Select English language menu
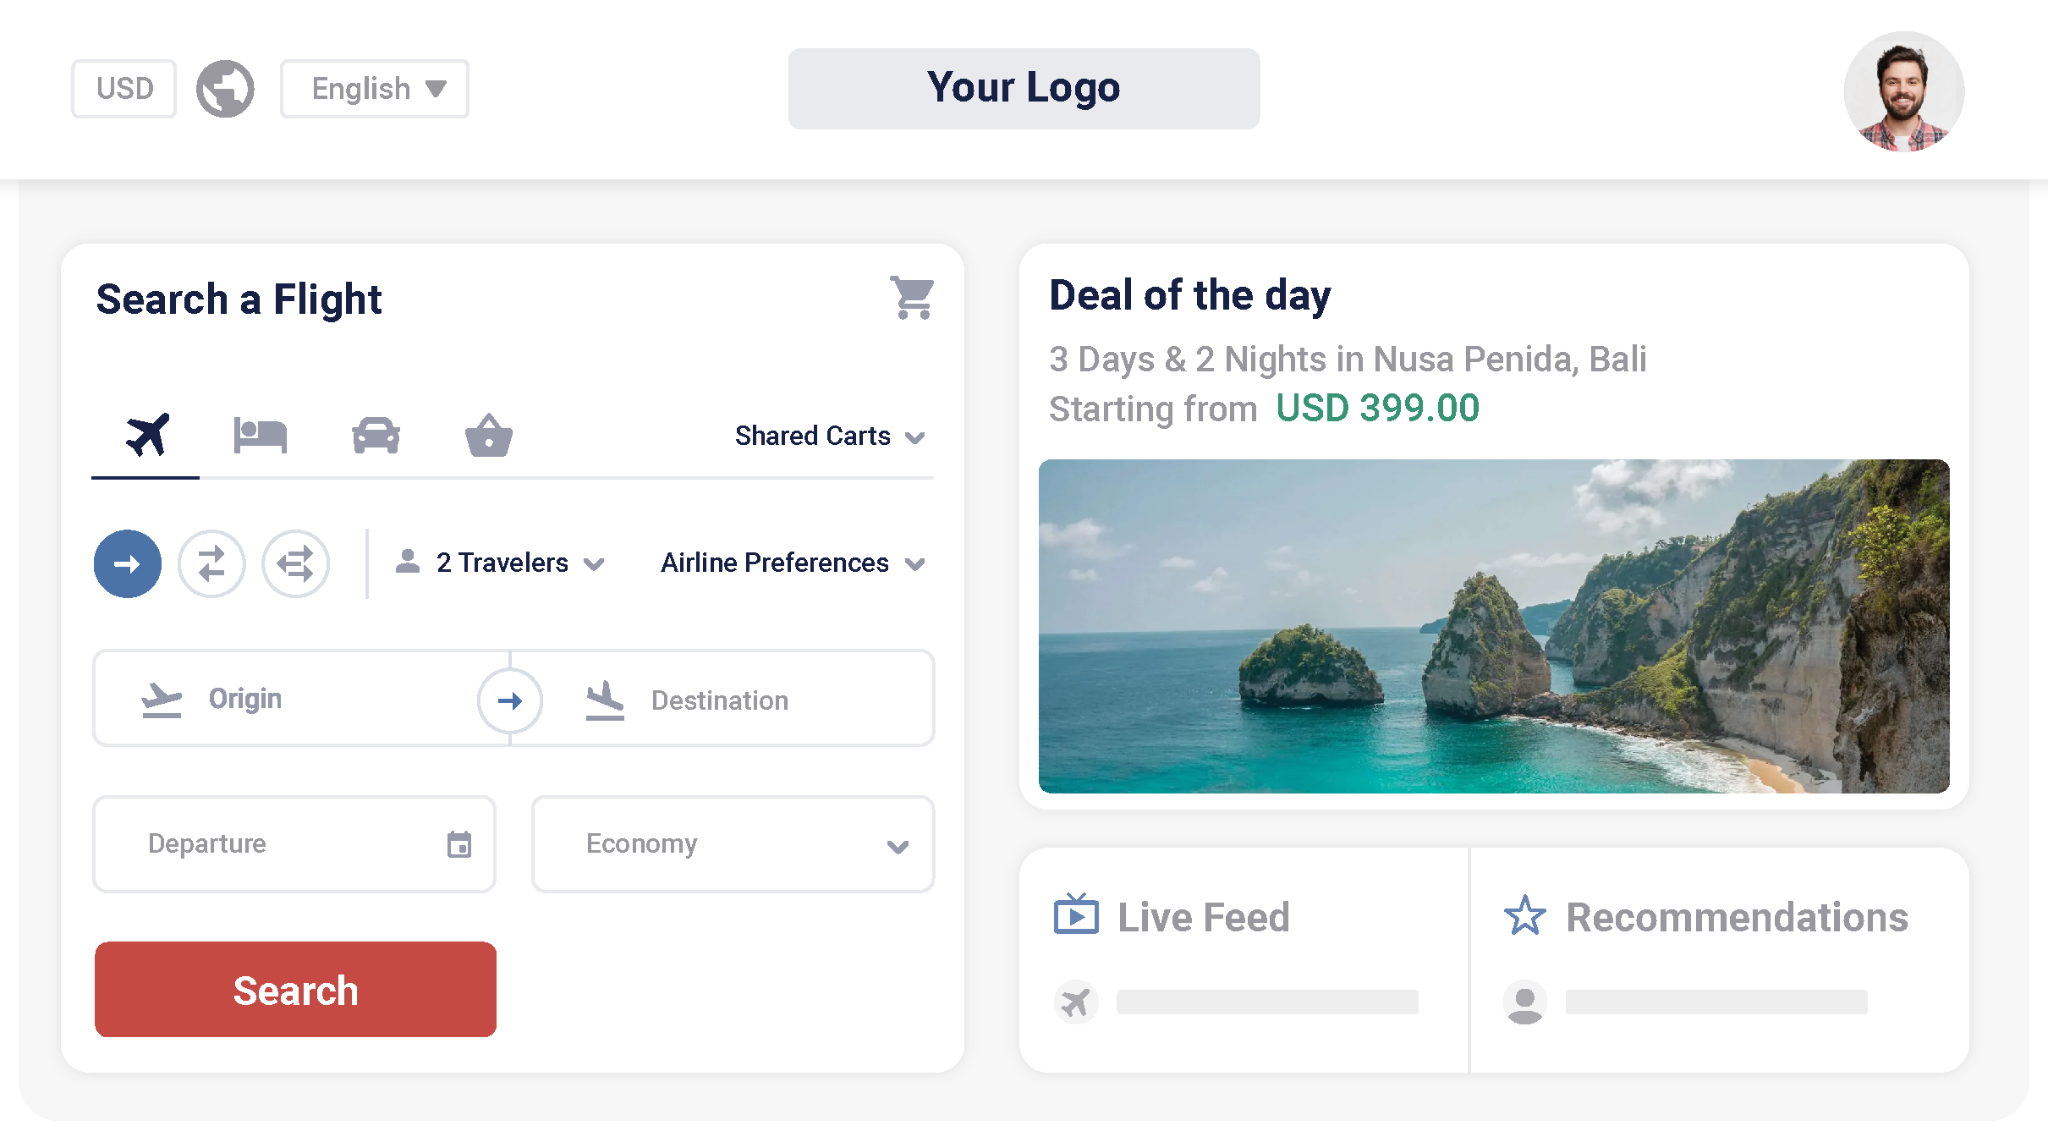 tap(372, 87)
